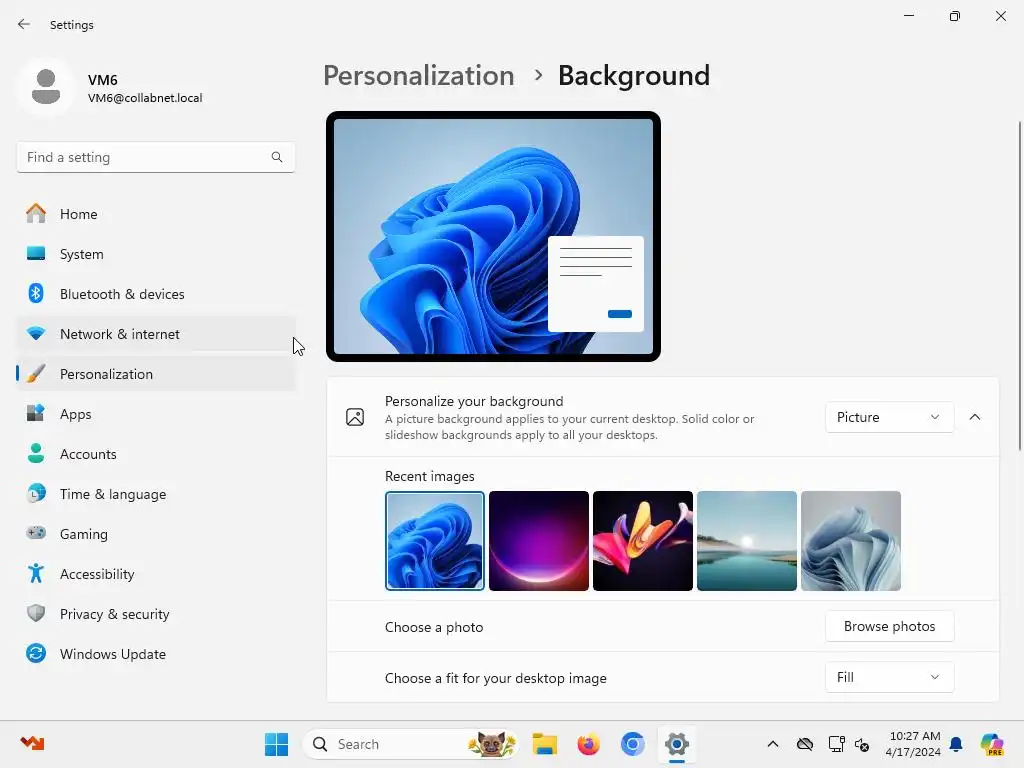The width and height of the screenshot is (1024, 768).
Task: Click the Bluetooth icon in sidebar
Action: [x=36, y=294]
